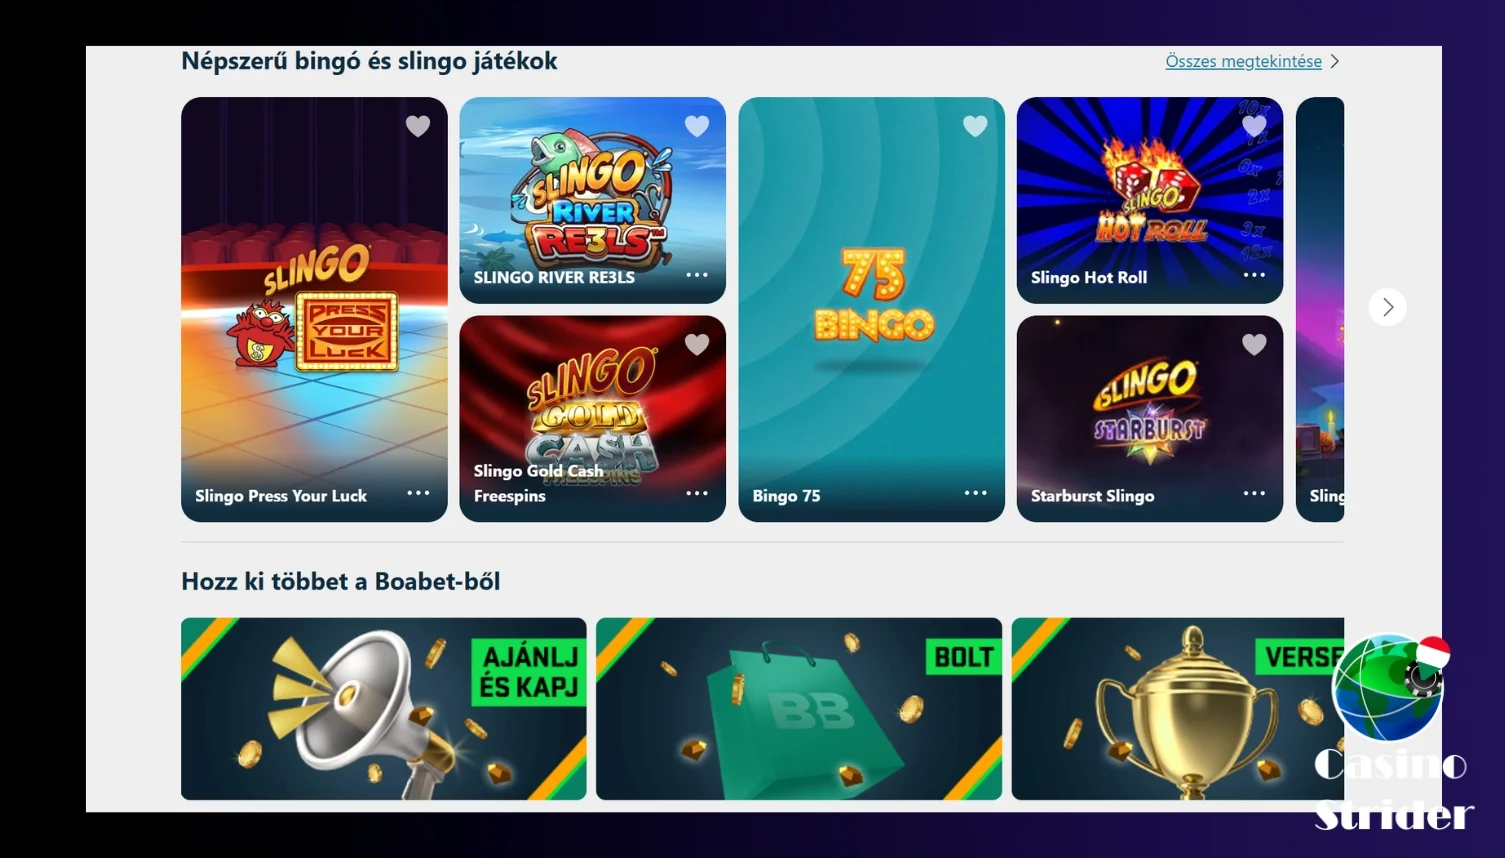This screenshot has width=1505, height=858.
Task: Heart the Starburst Slingo game
Action: pos(1254,345)
